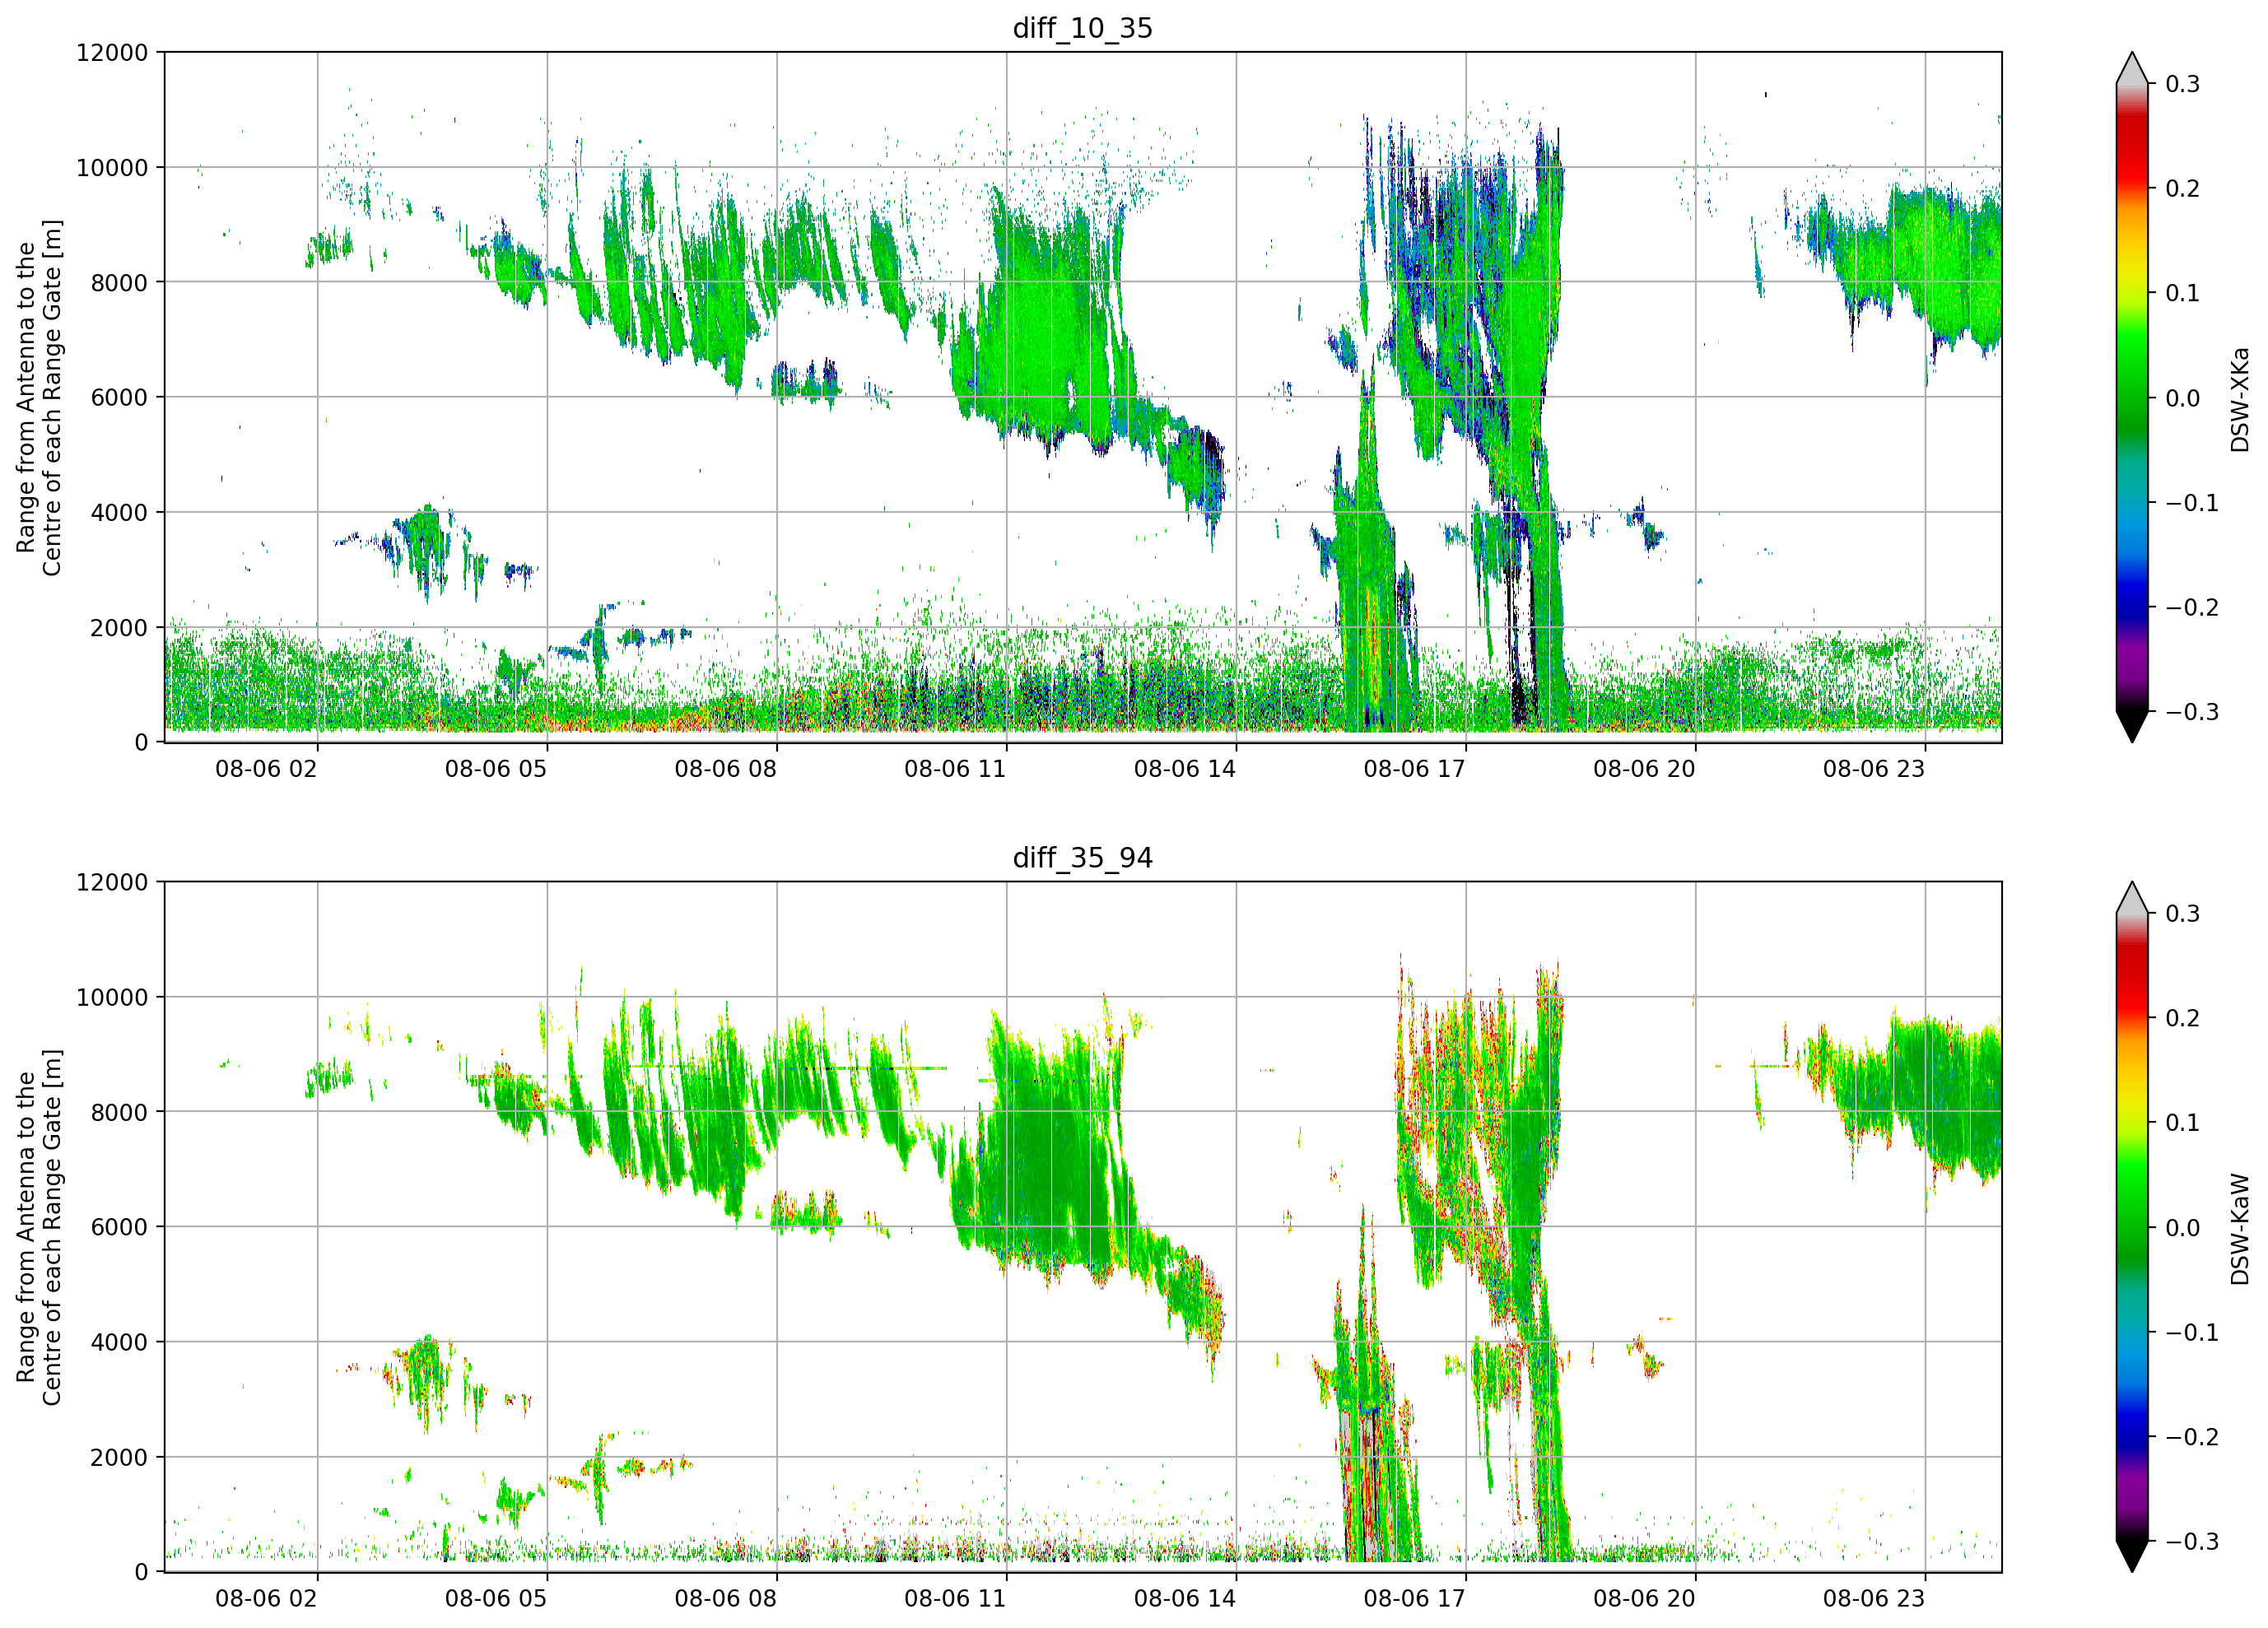Image resolution: width=2268 pixels, height=1628 pixels.
Task: Click the 0.0 tick on DSW-XKa colorbar
Action: (x=2183, y=398)
